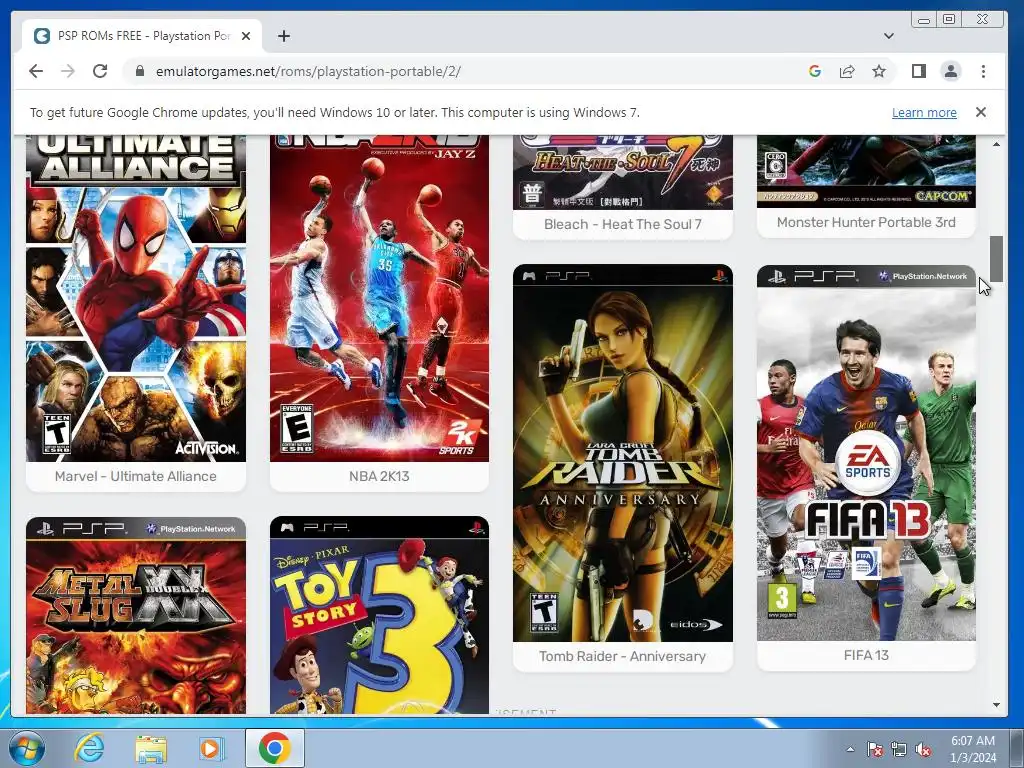This screenshot has width=1024, height=768.
Task: Launch Internet Explorer from taskbar
Action: point(89,748)
